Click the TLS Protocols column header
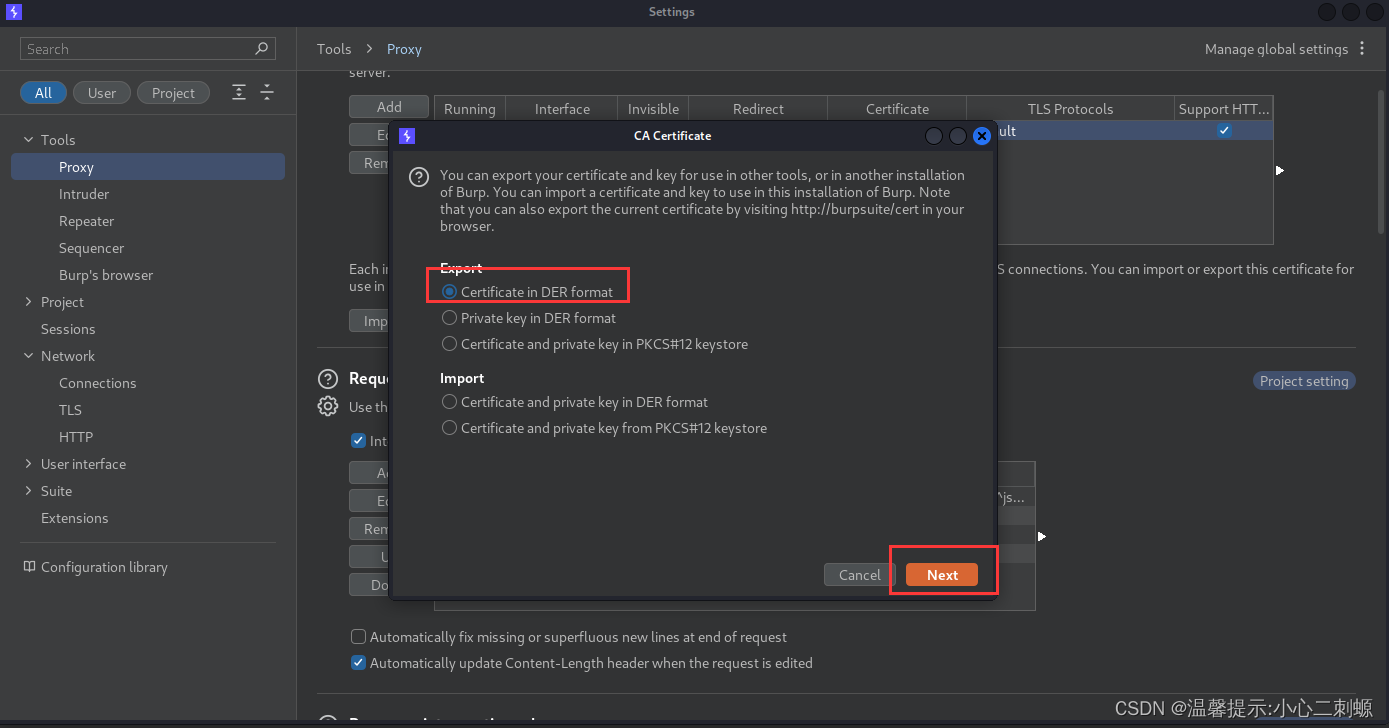1389x728 pixels. pos(1070,109)
